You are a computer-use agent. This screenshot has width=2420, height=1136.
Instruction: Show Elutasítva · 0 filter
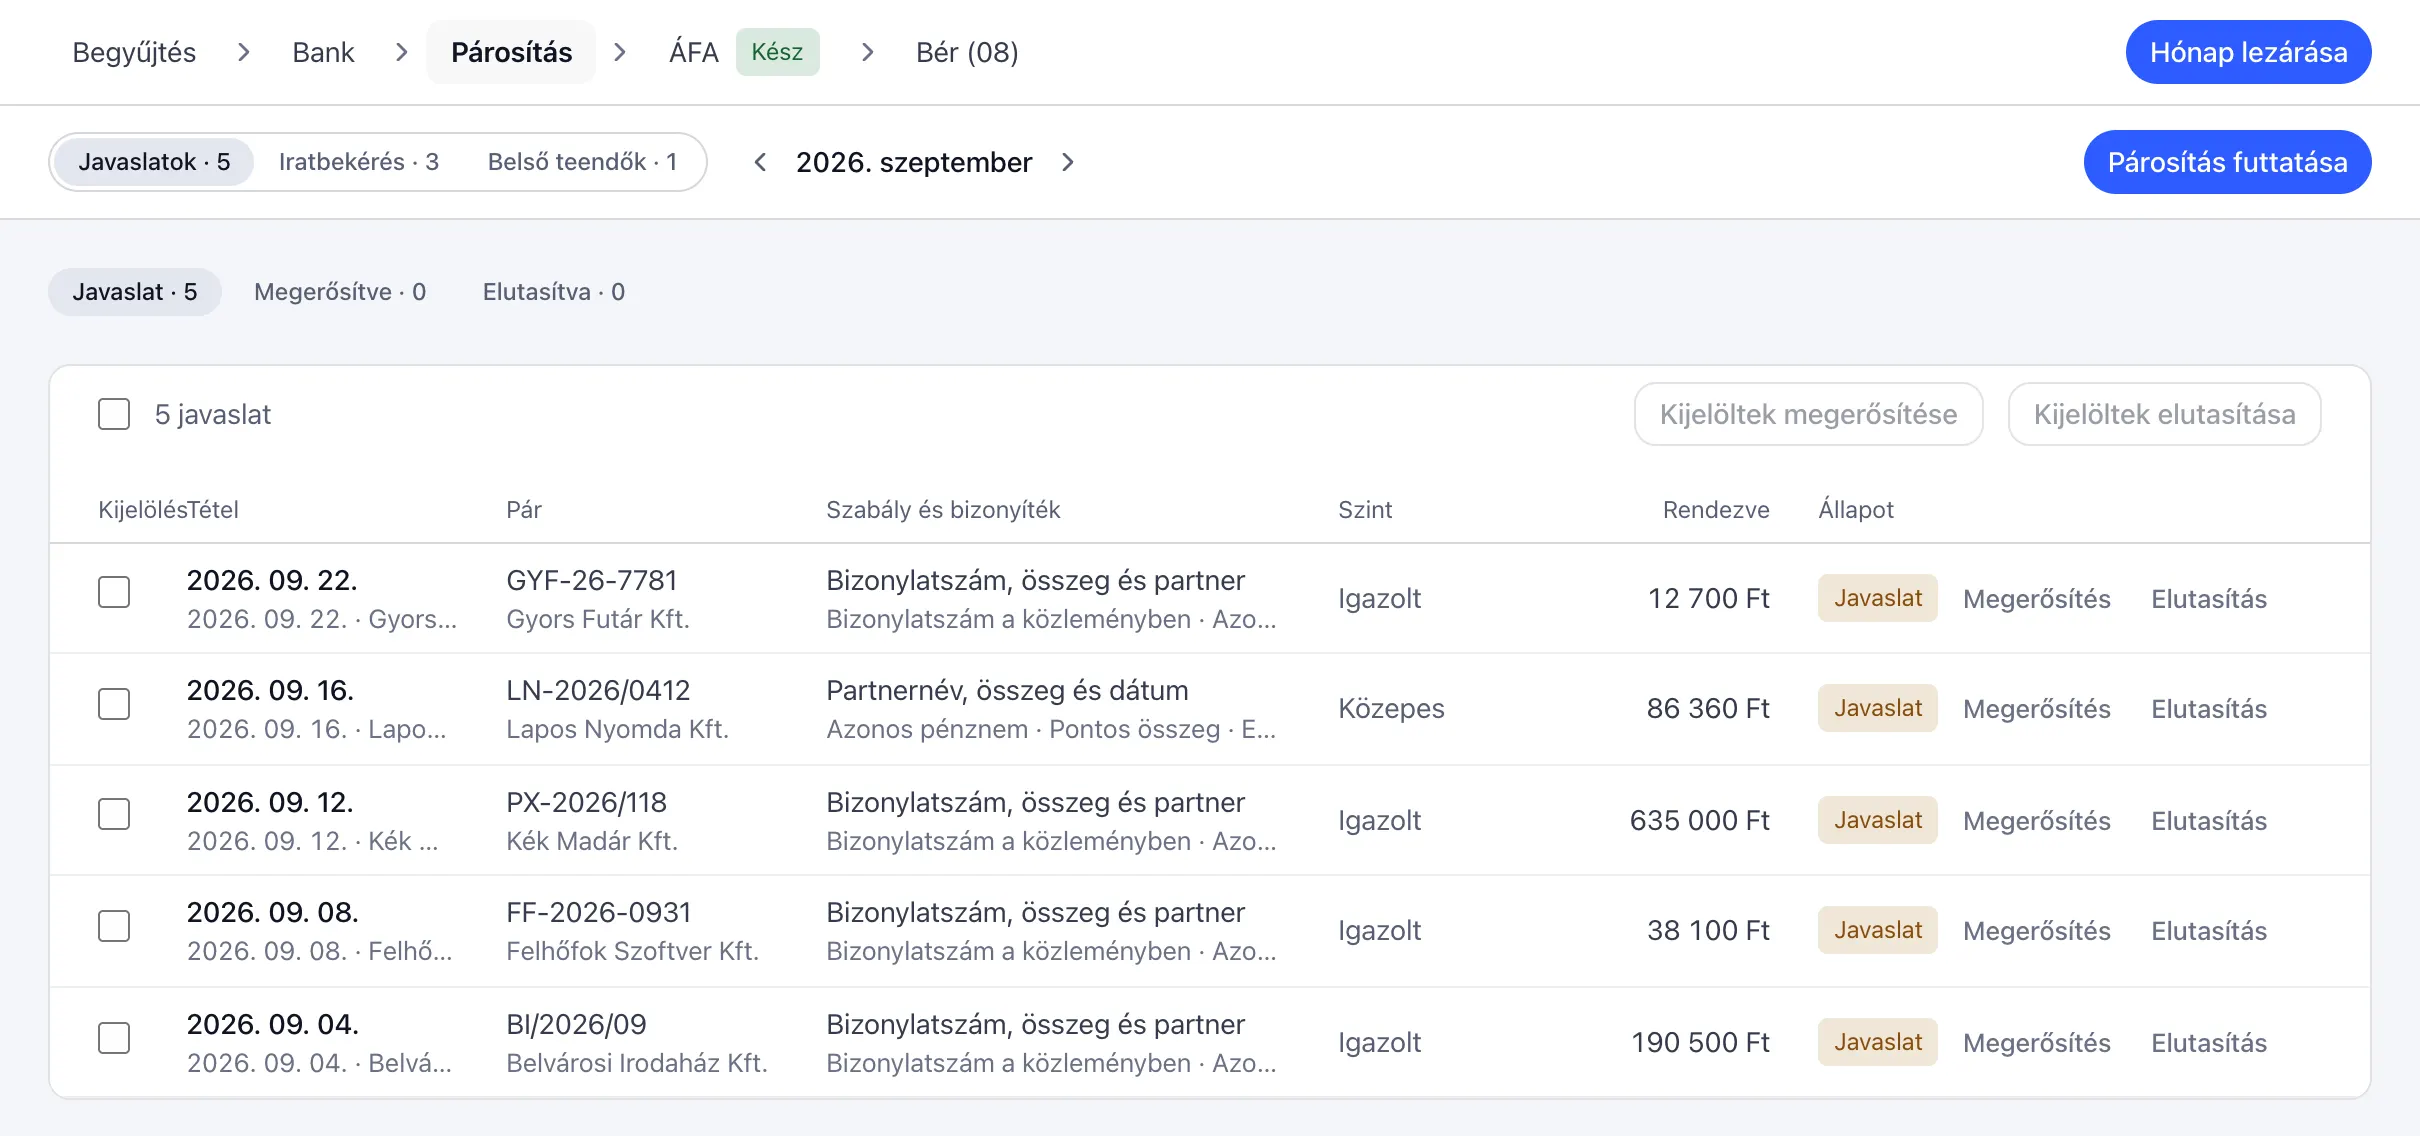554,292
